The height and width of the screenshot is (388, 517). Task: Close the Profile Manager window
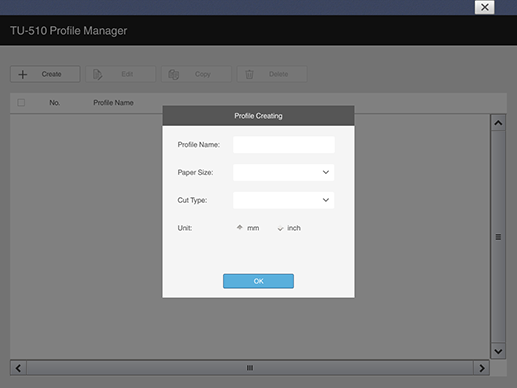coord(485,7)
